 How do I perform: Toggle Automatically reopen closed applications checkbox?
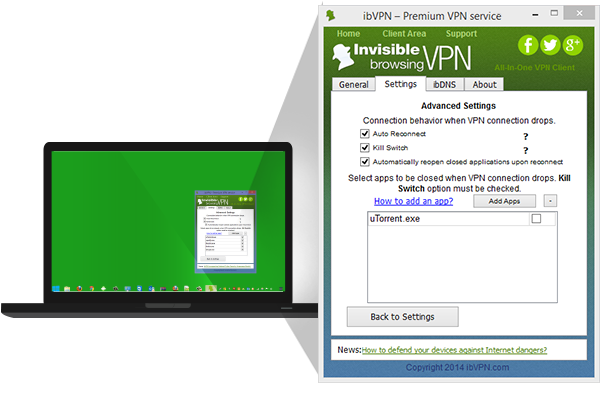tap(365, 162)
